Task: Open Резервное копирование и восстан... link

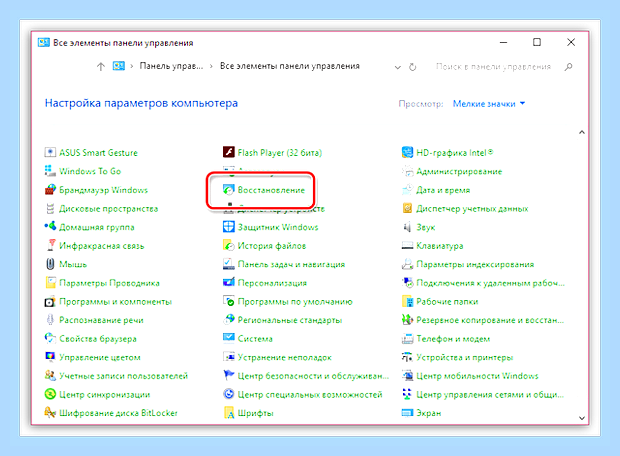Action: tap(490, 320)
